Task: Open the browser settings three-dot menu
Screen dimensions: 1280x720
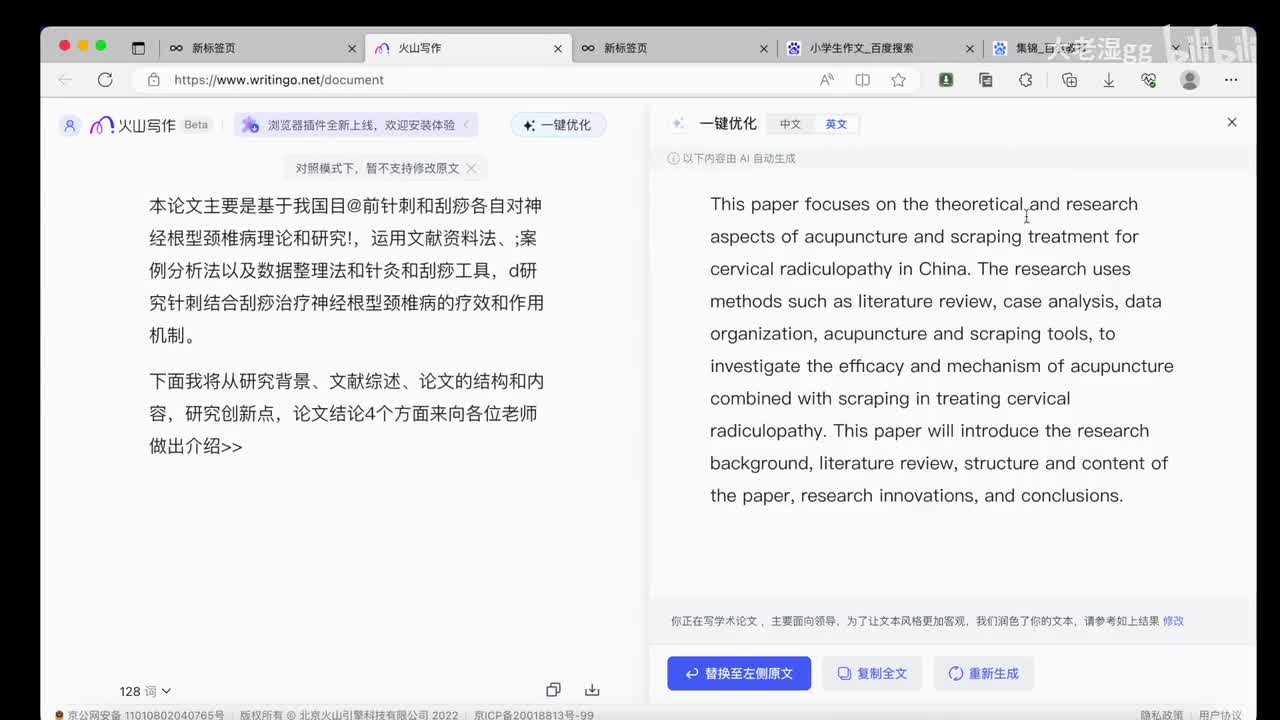Action: (1231, 80)
